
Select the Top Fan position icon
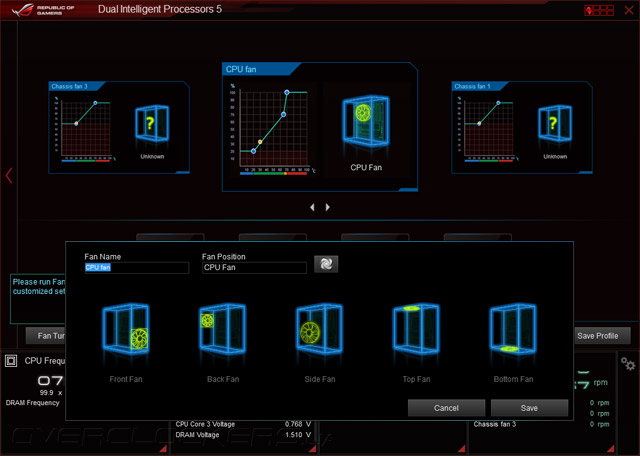416,329
